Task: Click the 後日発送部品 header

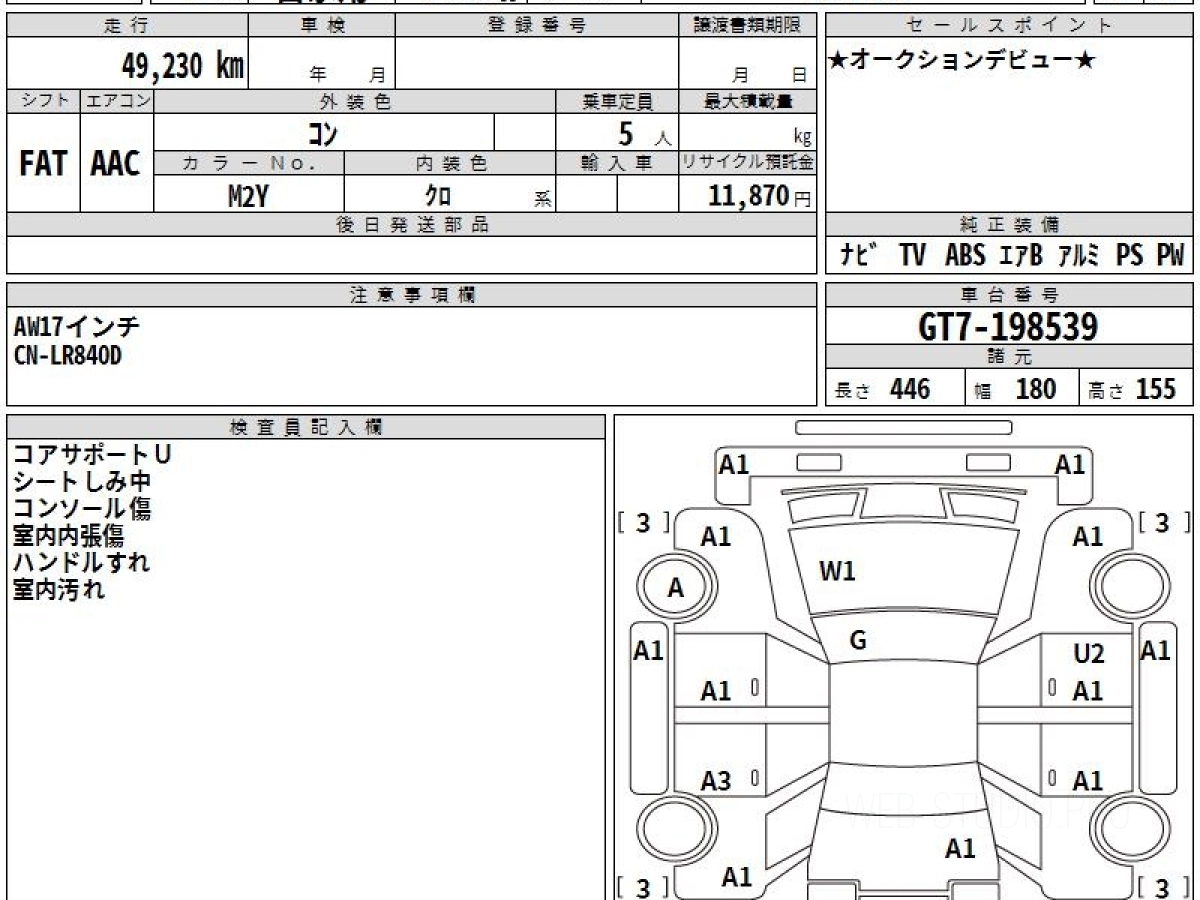Action: tap(411, 225)
